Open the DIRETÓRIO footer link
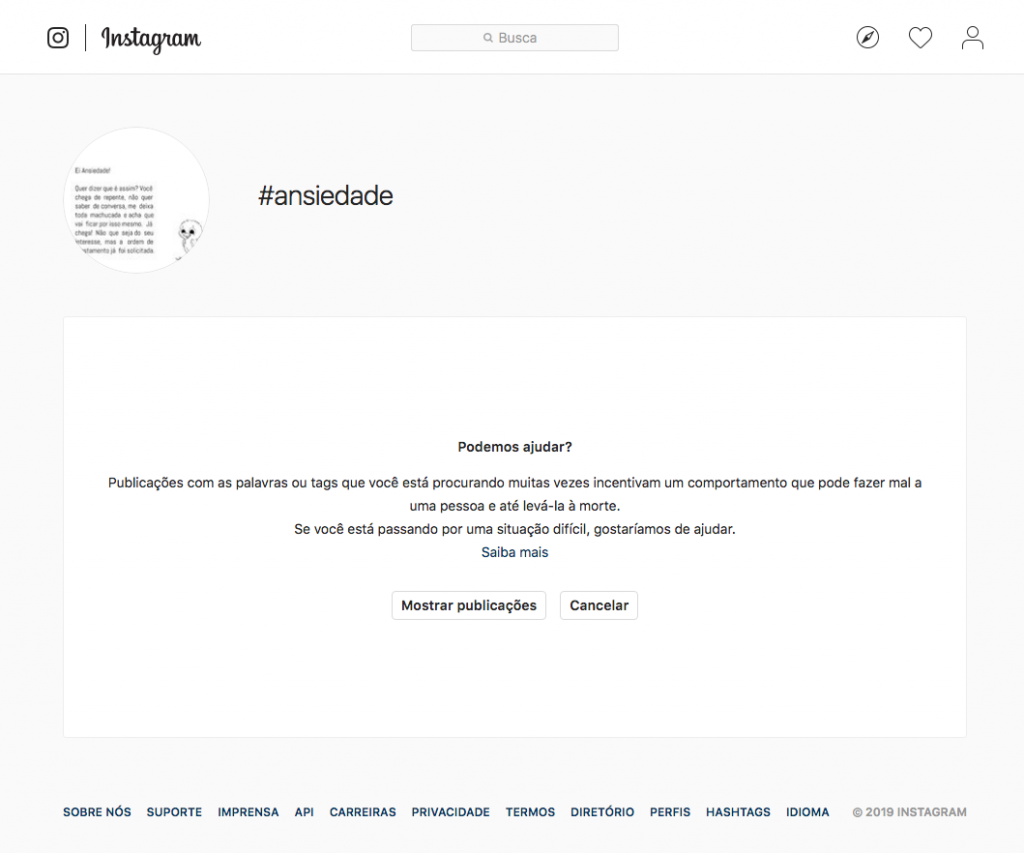 point(602,812)
